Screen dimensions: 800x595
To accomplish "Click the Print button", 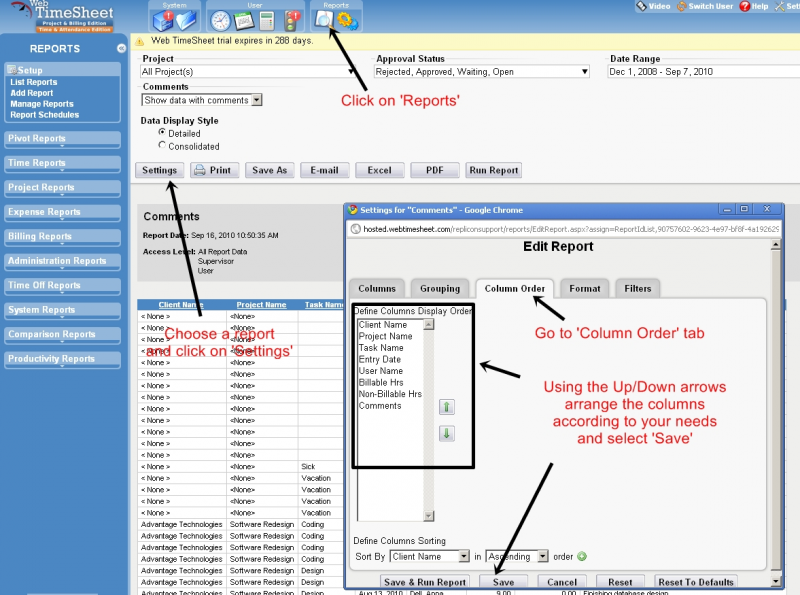I will [214, 170].
